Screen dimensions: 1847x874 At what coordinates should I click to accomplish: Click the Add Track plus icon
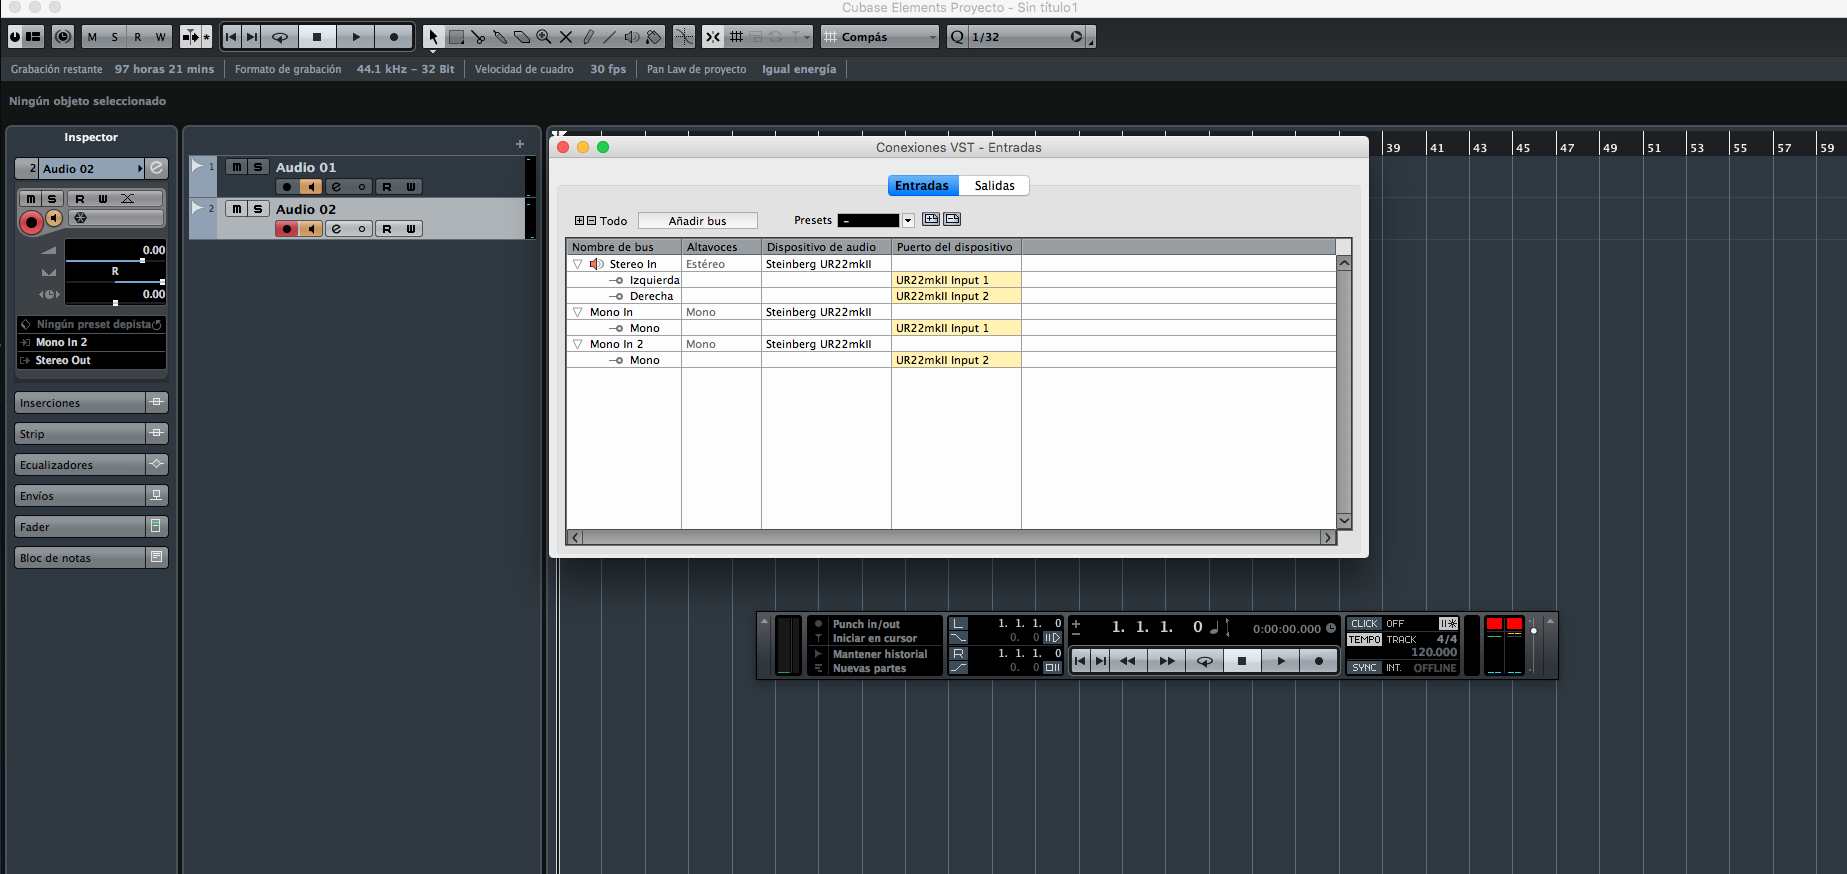pos(520,144)
